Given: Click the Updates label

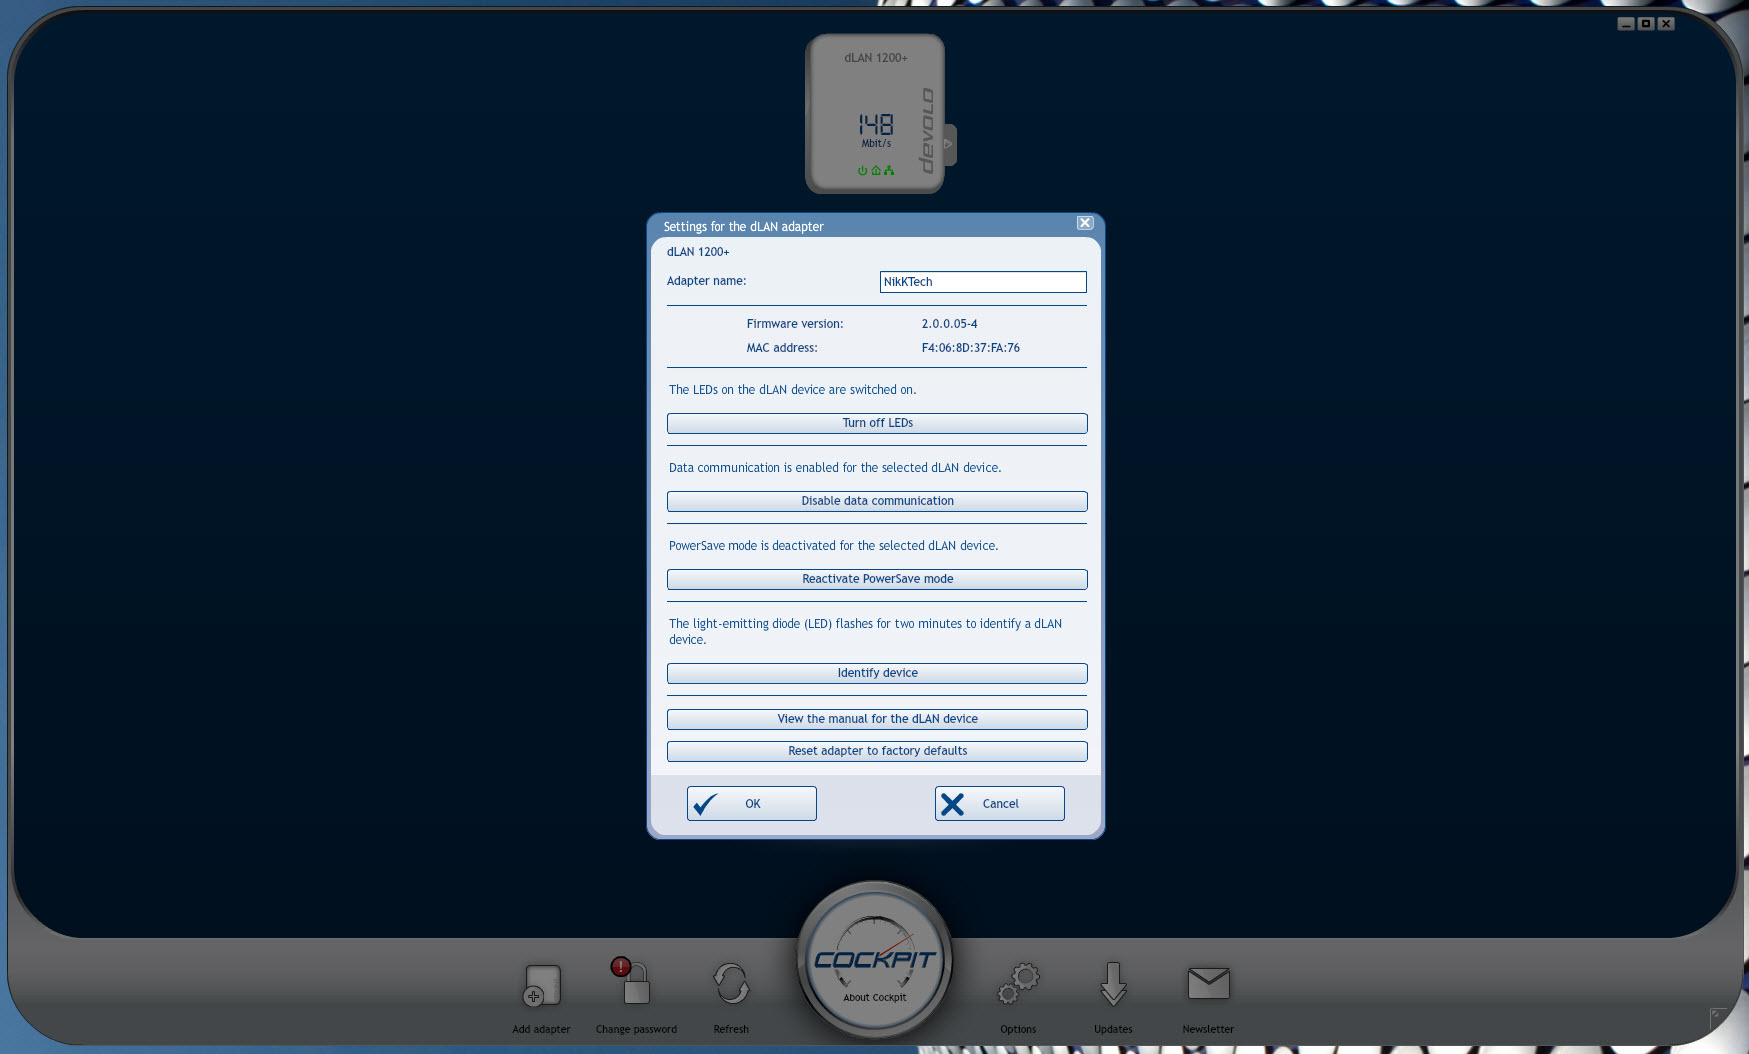Looking at the screenshot, I should point(1113,1029).
